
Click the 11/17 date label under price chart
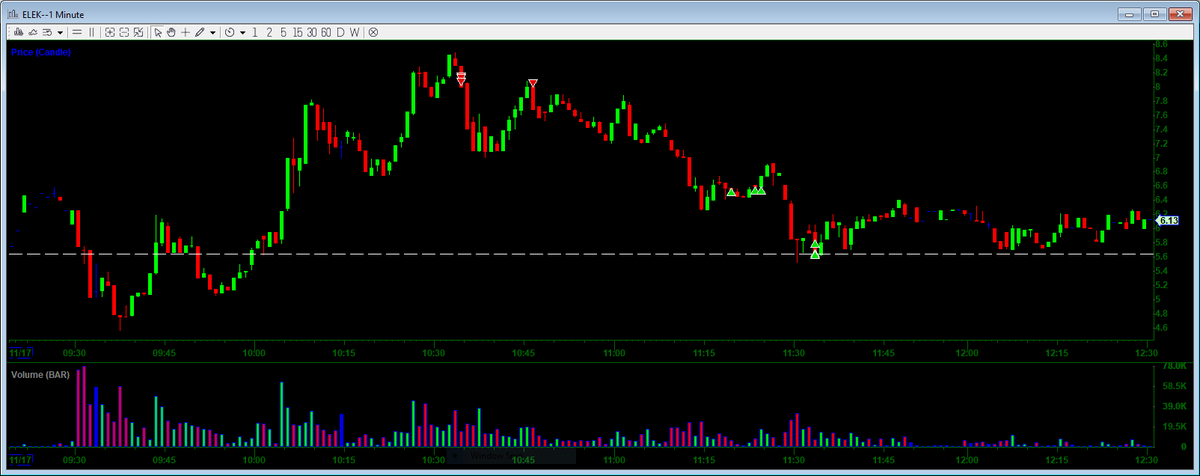(18, 353)
